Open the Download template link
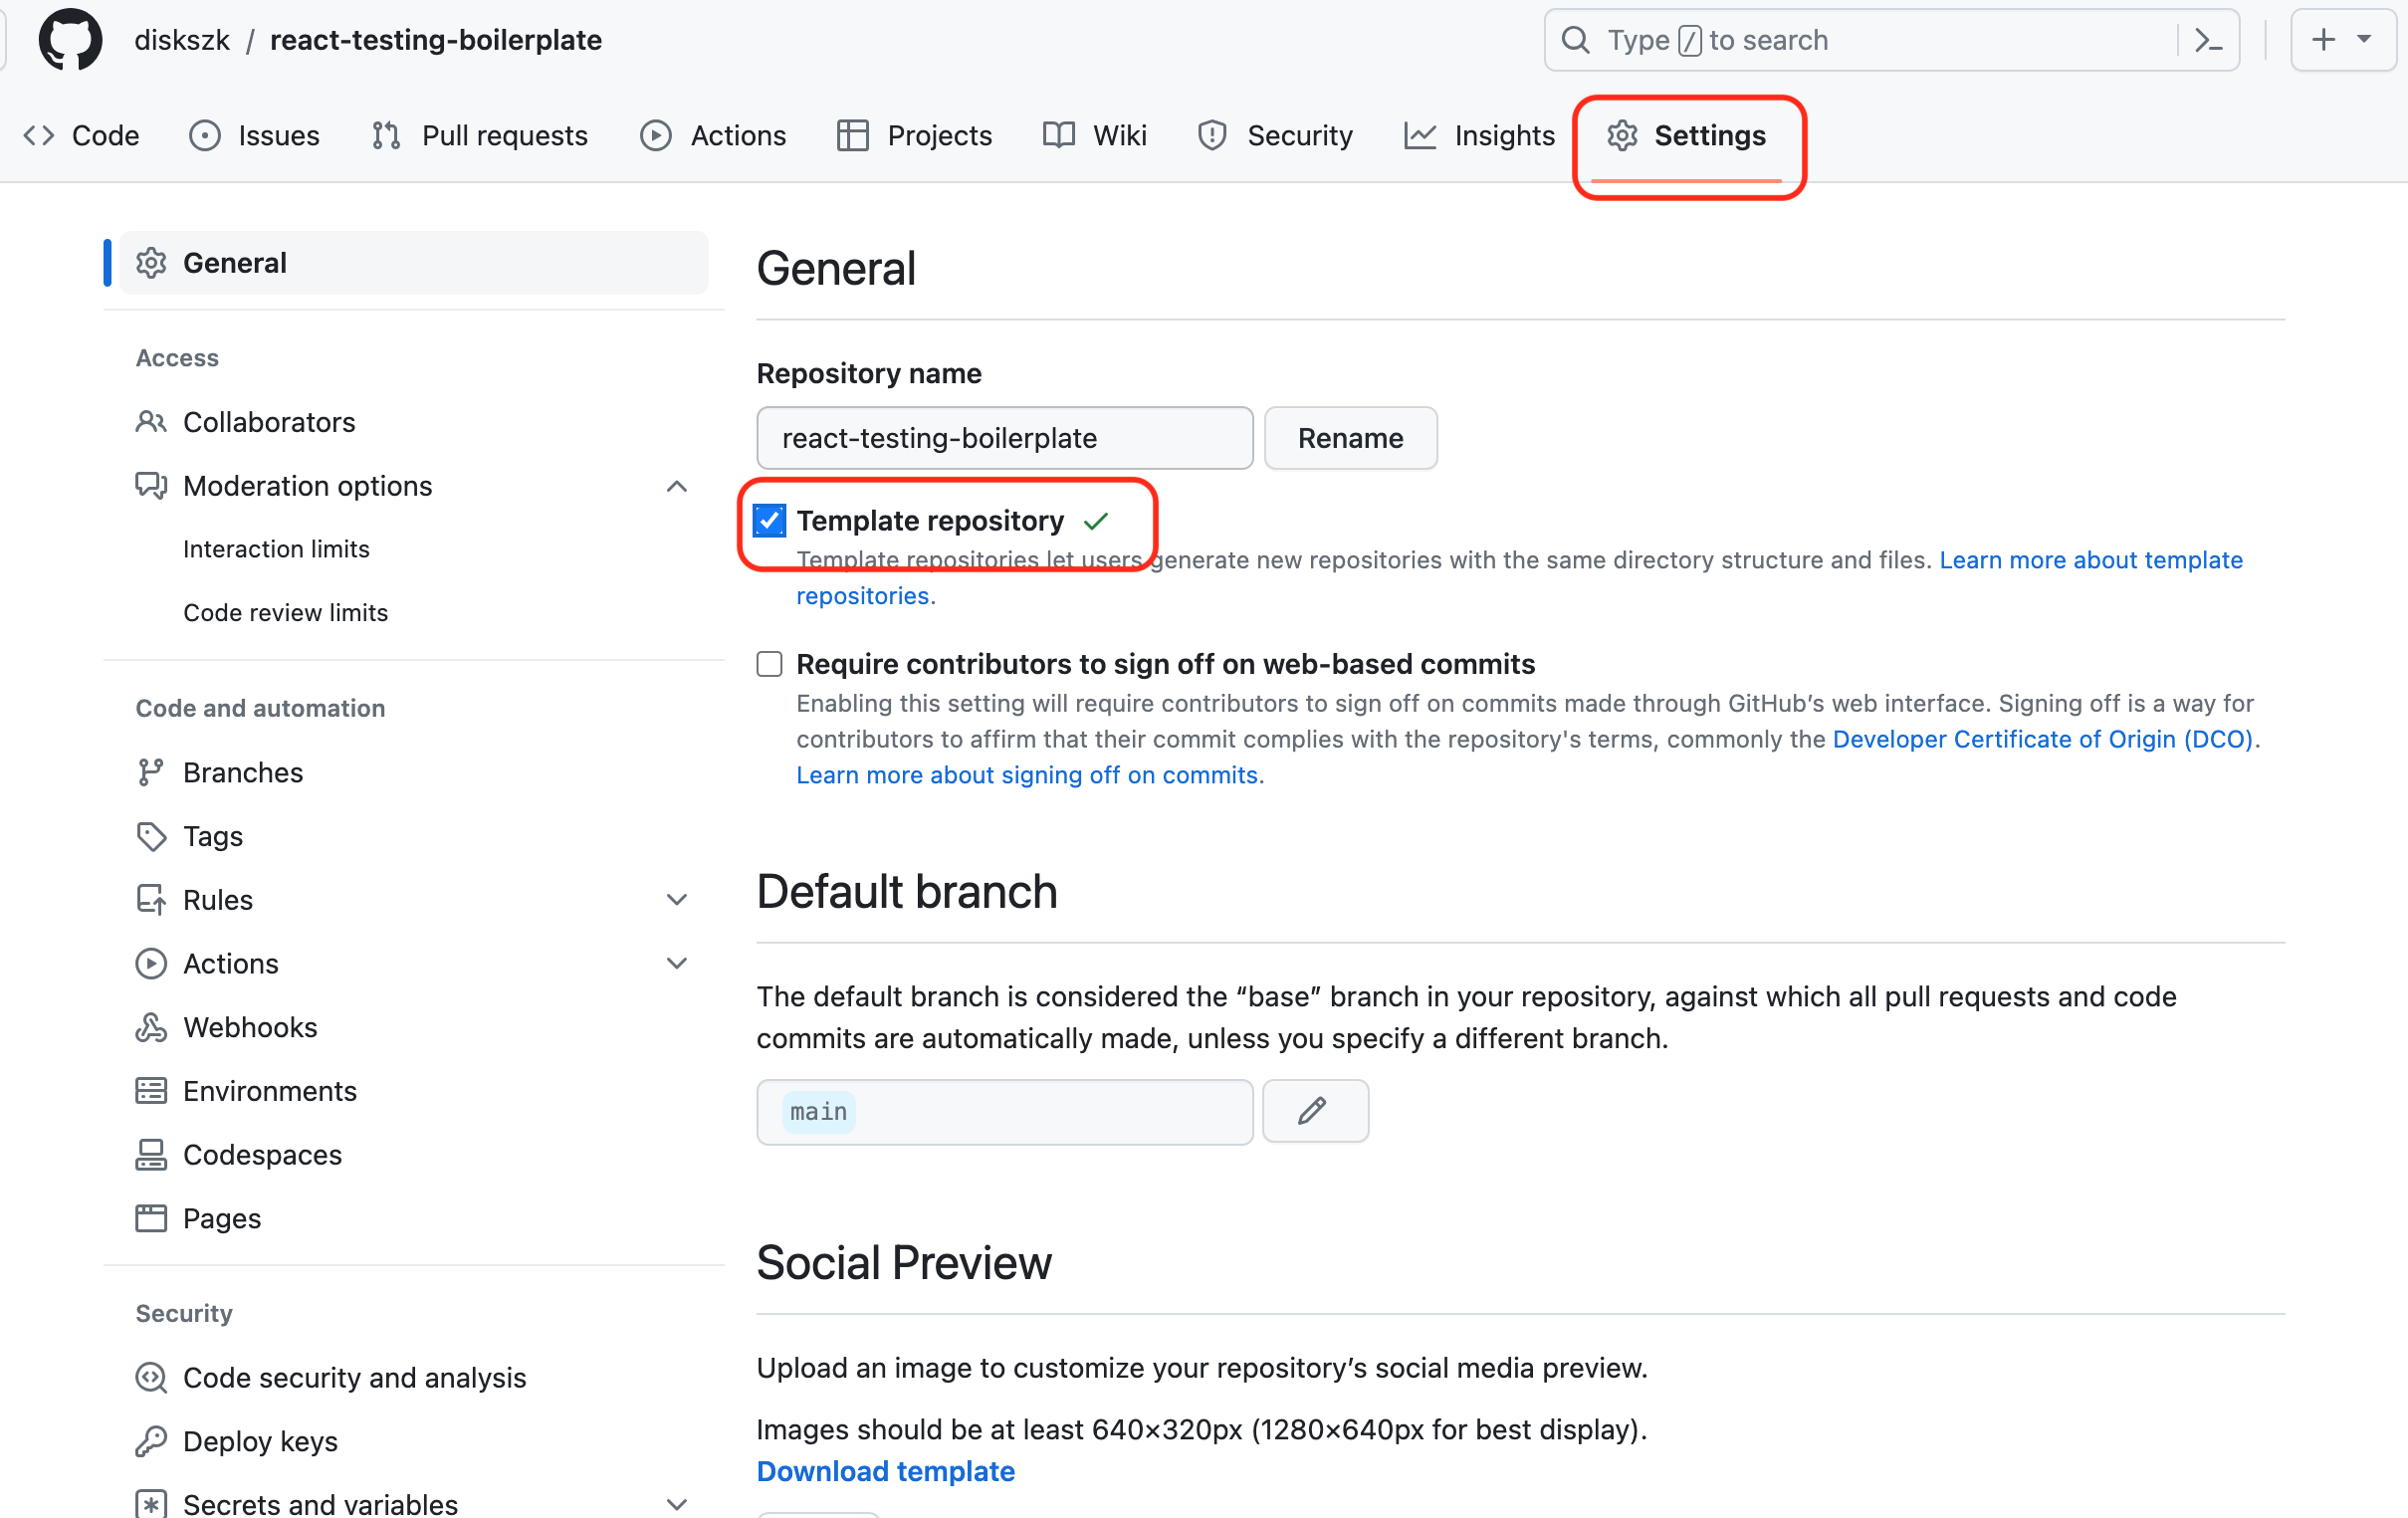This screenshot has height=1518, width=2408. tap(885, 1471)
